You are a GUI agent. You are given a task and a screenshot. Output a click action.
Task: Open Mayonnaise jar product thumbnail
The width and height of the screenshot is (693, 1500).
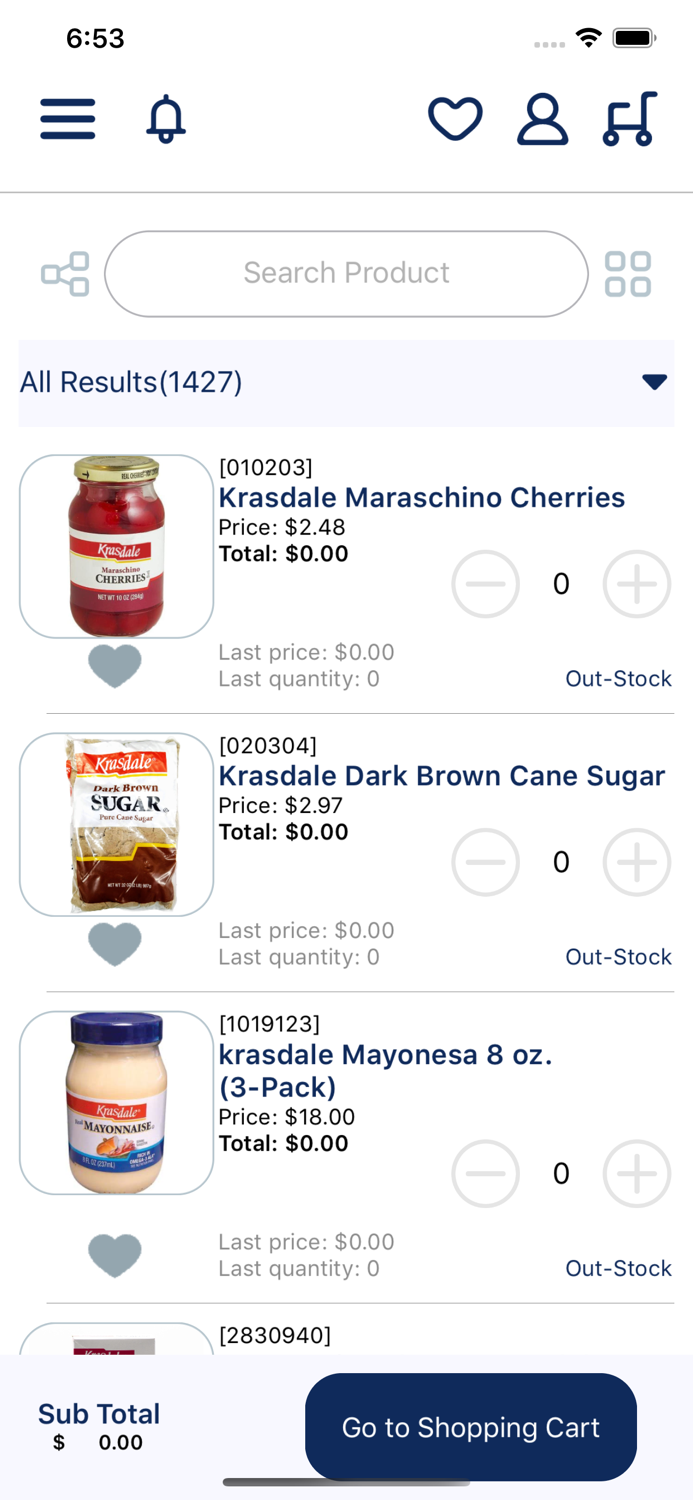tap(116, 1102)
